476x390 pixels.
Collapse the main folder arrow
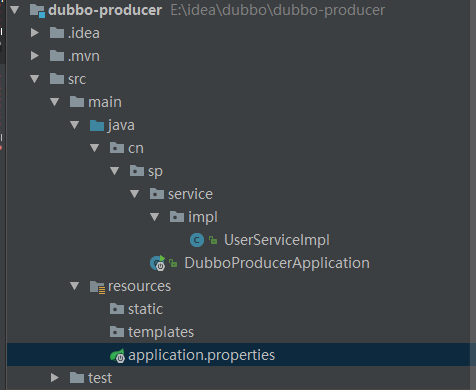(55, 102)
